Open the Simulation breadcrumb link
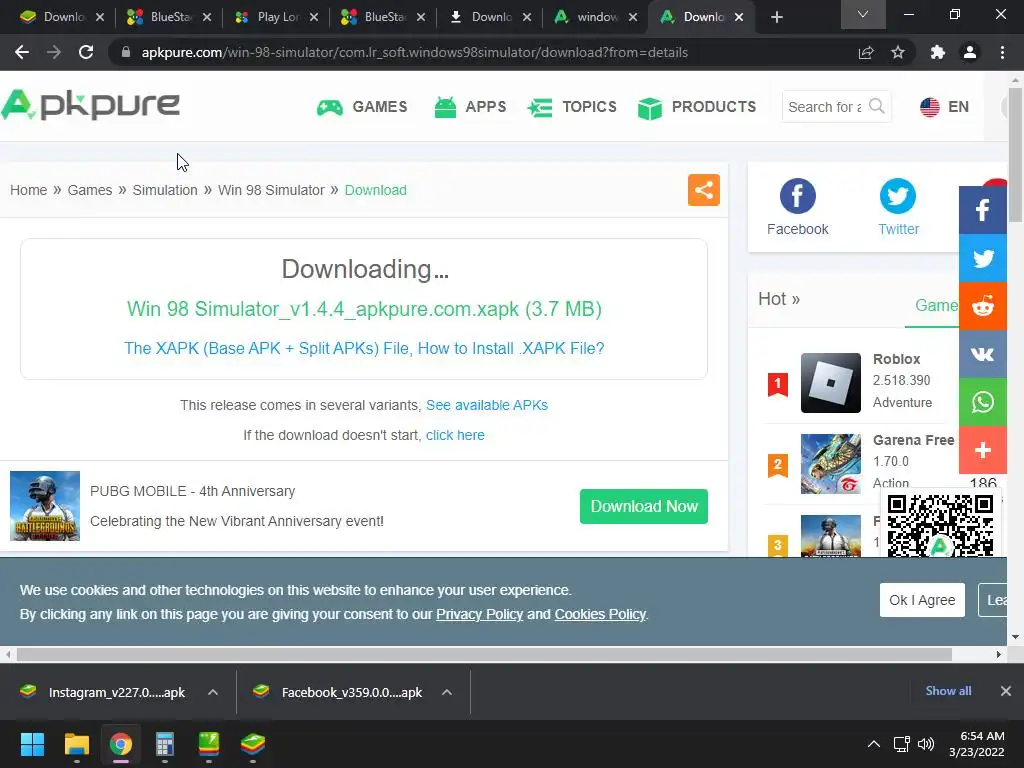Image resolution: width=1024 pixels, height=768 pixels. pyautogui.click(x=165, y=190)
